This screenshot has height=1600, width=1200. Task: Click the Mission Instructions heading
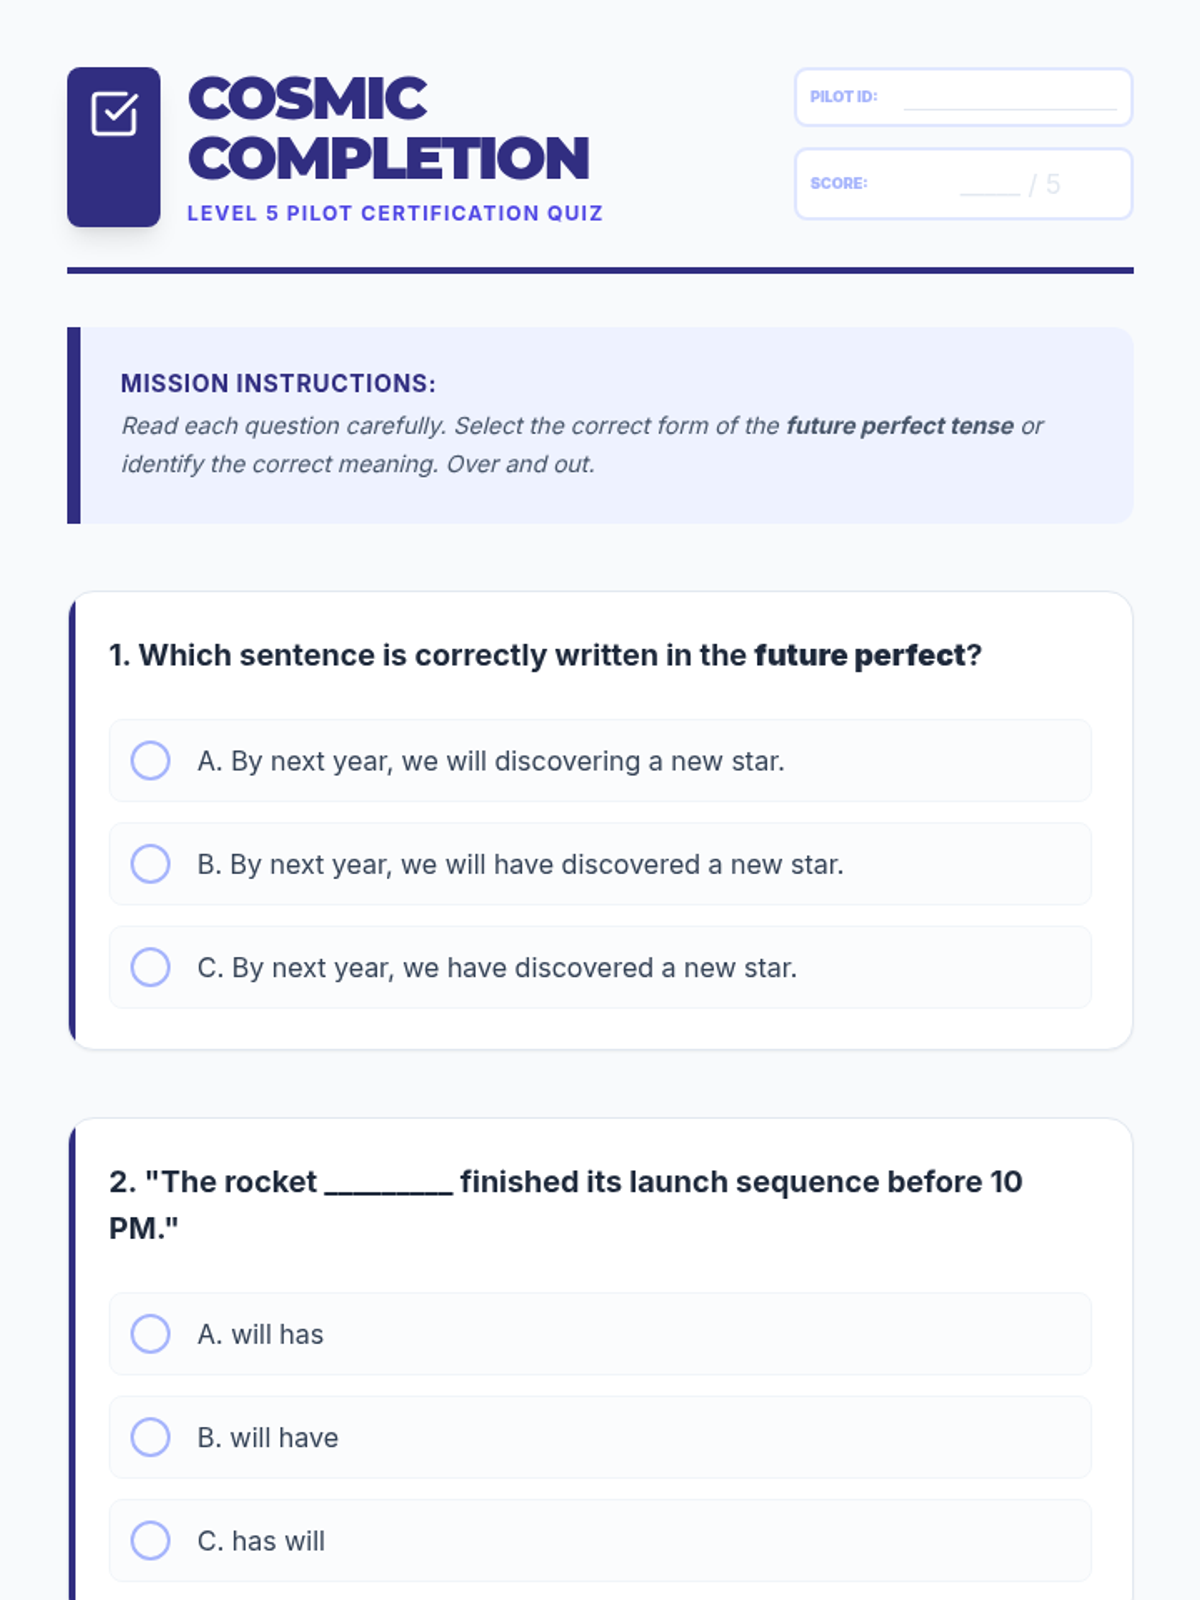coord(278,383)
